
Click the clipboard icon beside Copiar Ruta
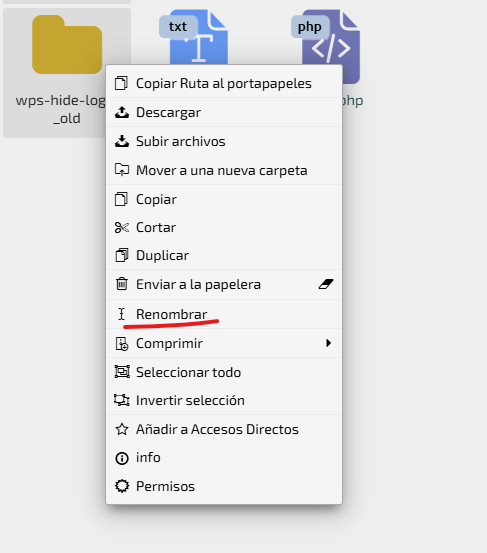[121, 83]
